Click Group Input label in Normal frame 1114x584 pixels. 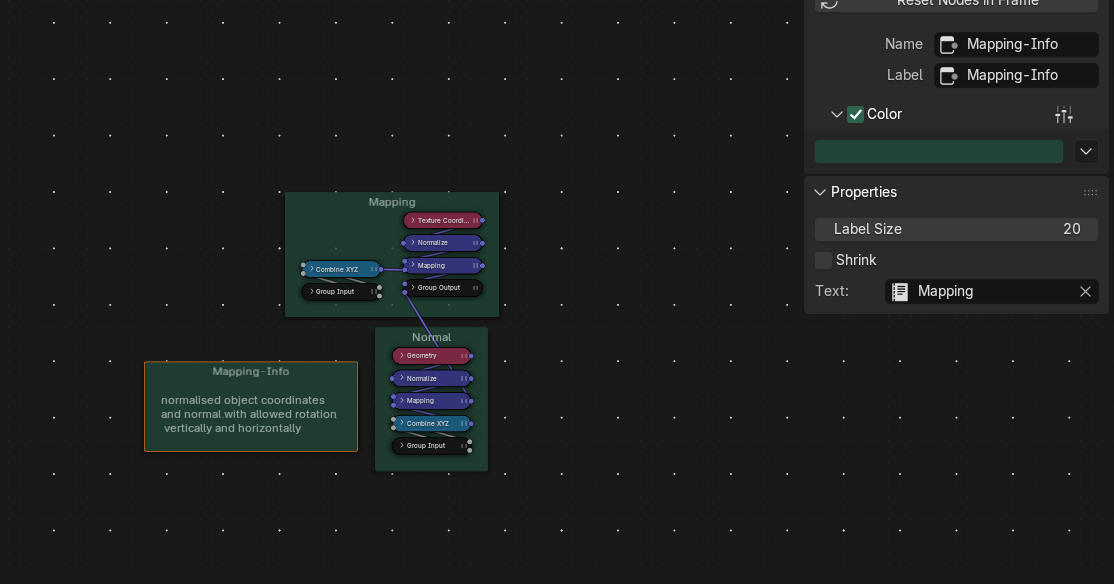[x=426, y=445]
